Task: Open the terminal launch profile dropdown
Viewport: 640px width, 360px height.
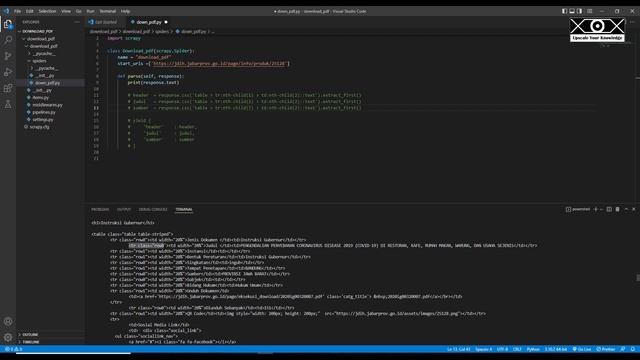Action: point(601,209)
